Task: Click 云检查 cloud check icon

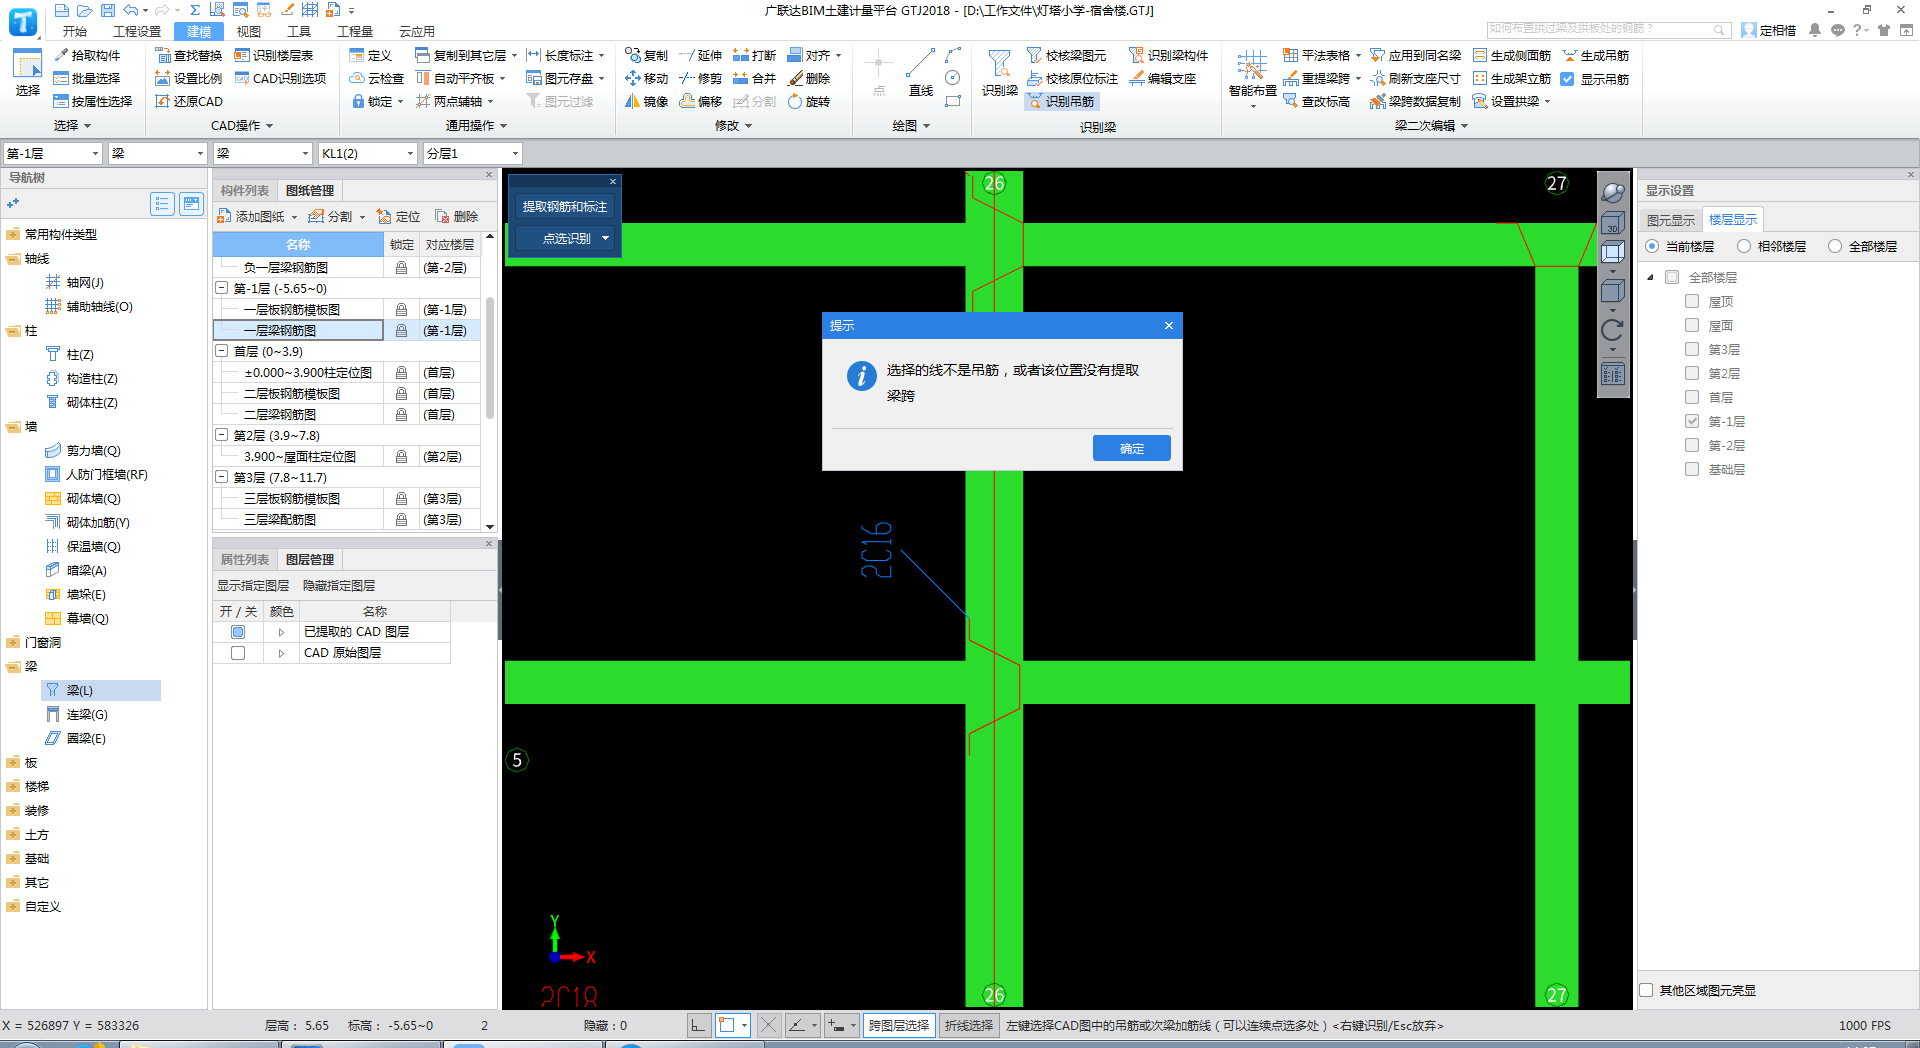Action: point(376,78)
